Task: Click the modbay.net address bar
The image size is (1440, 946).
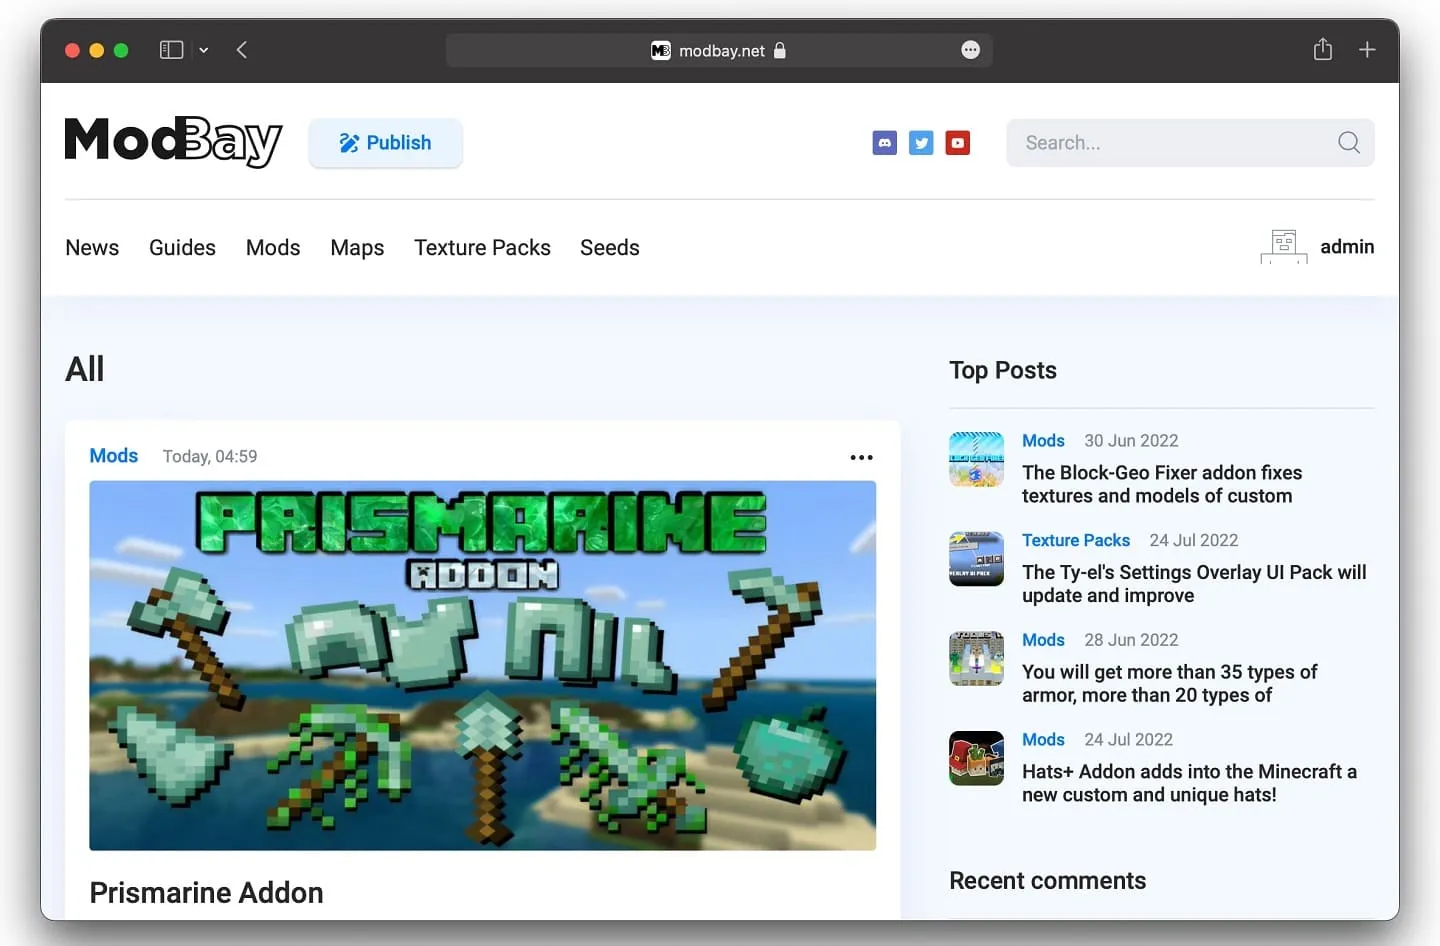Action: pyautogui.click(x=719, y=50)
